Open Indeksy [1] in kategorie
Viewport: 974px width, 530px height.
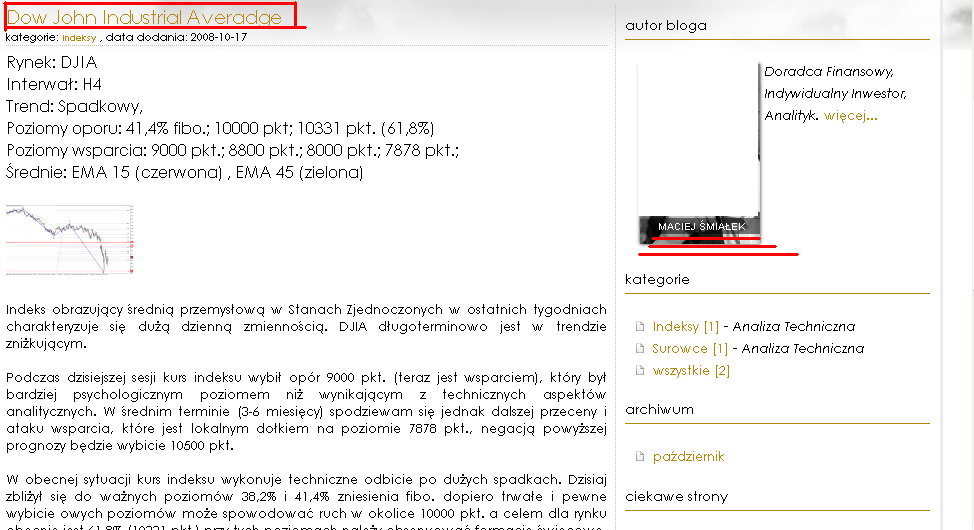tap(685, 326)
